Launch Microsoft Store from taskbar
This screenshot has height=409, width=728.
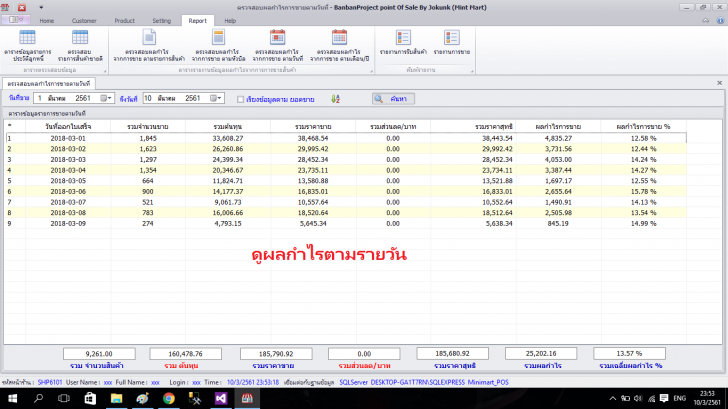(90, 398)
